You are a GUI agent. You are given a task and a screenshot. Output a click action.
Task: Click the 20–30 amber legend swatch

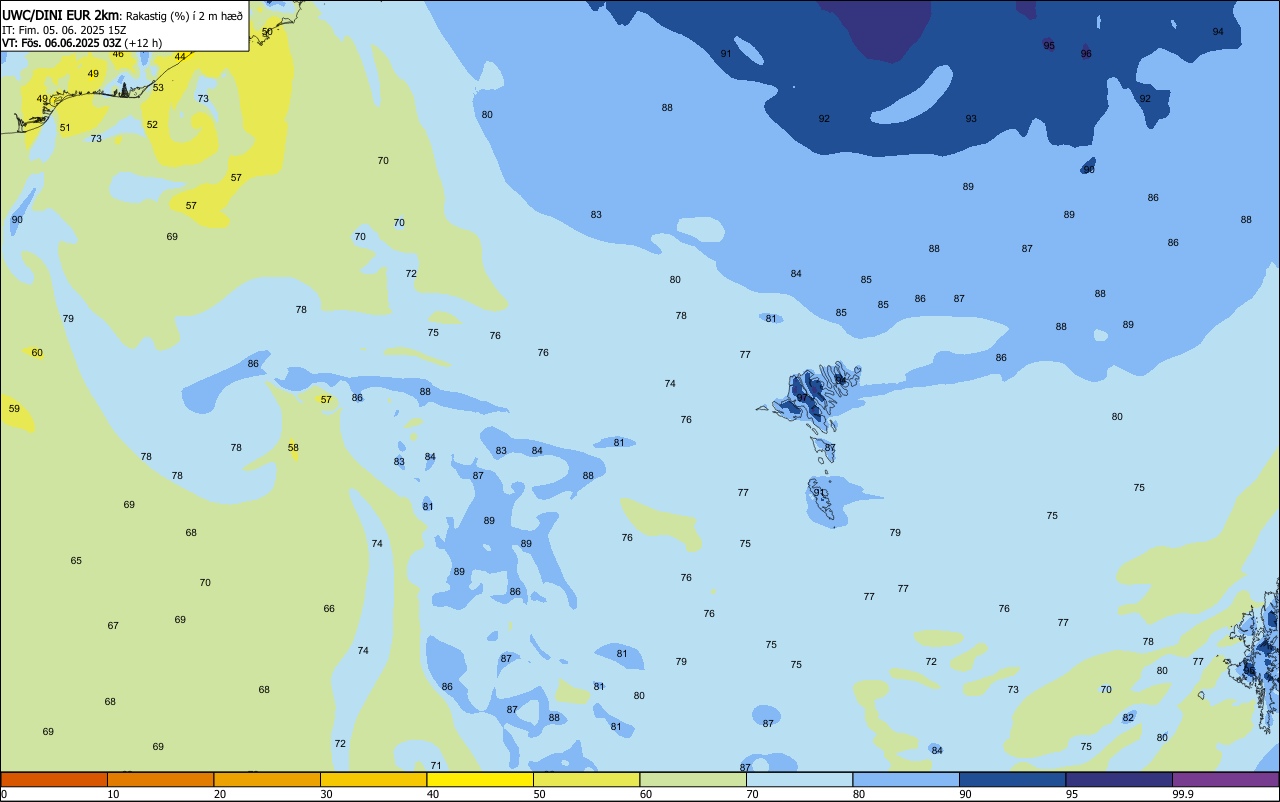tap(267, 779)
